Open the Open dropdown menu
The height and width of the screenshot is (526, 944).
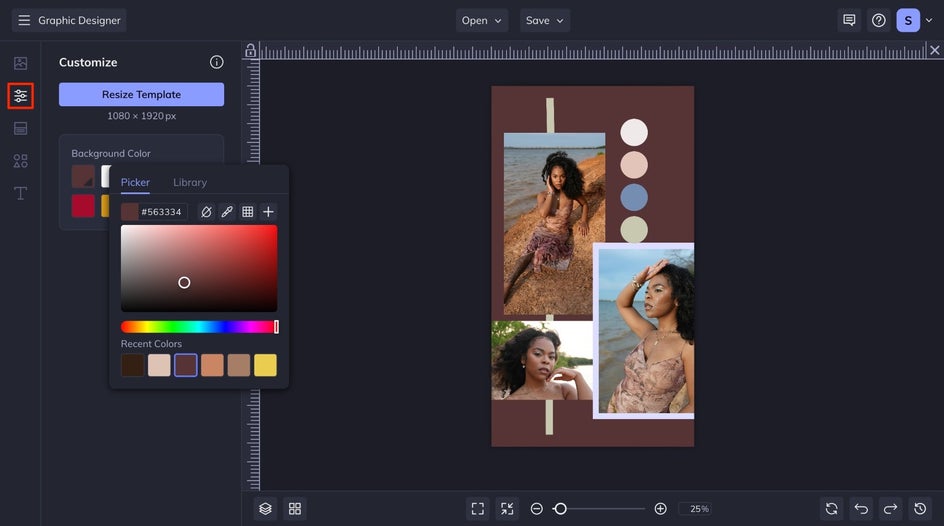click(x=482, y=20)
